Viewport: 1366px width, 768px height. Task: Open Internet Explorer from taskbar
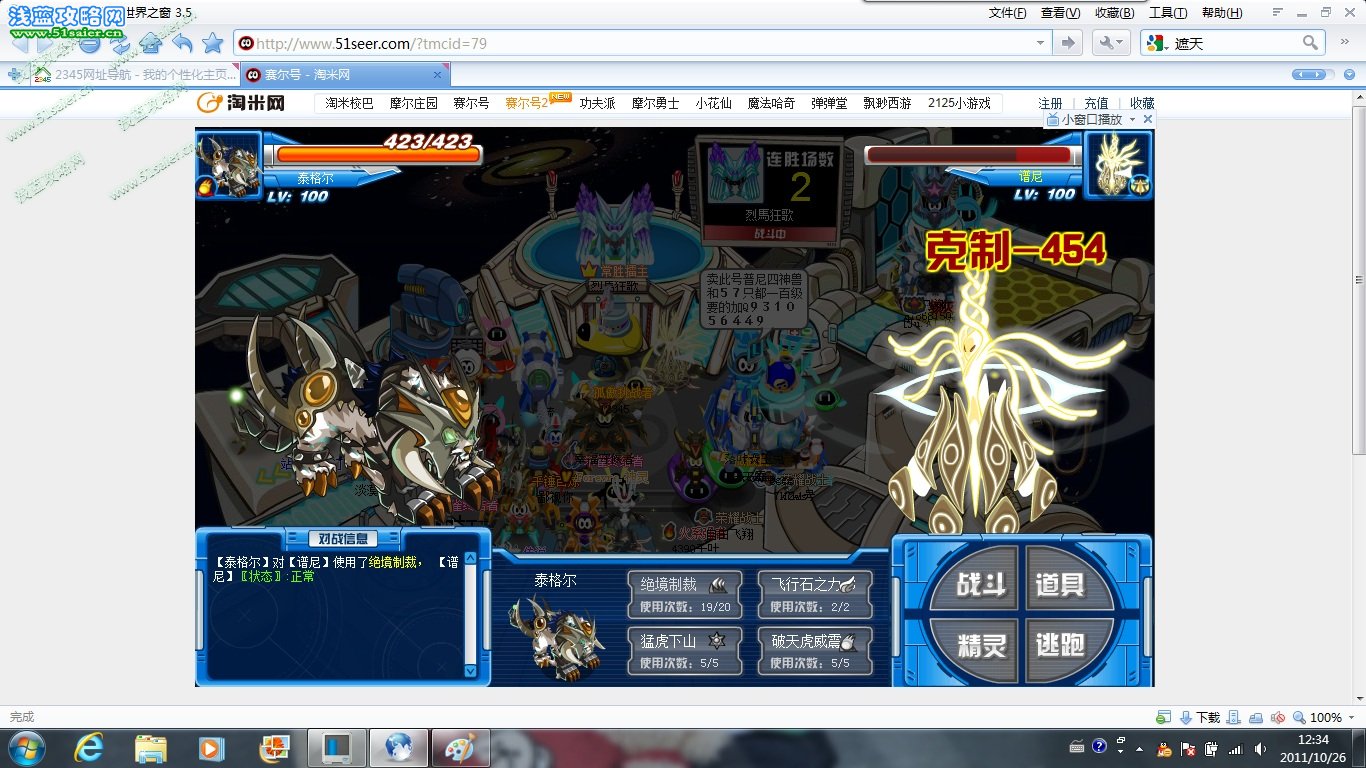click(91, 748)
